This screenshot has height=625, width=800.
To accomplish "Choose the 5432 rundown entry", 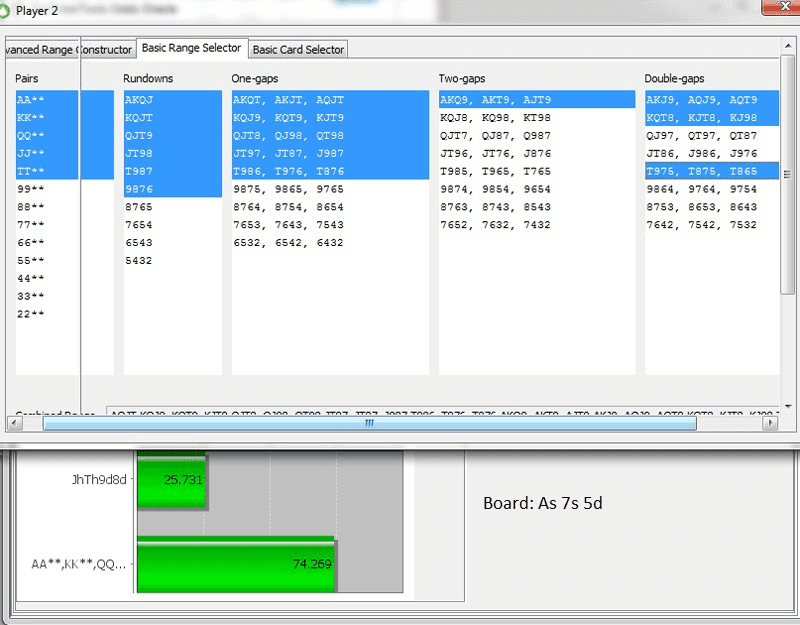I will (139, 260).
